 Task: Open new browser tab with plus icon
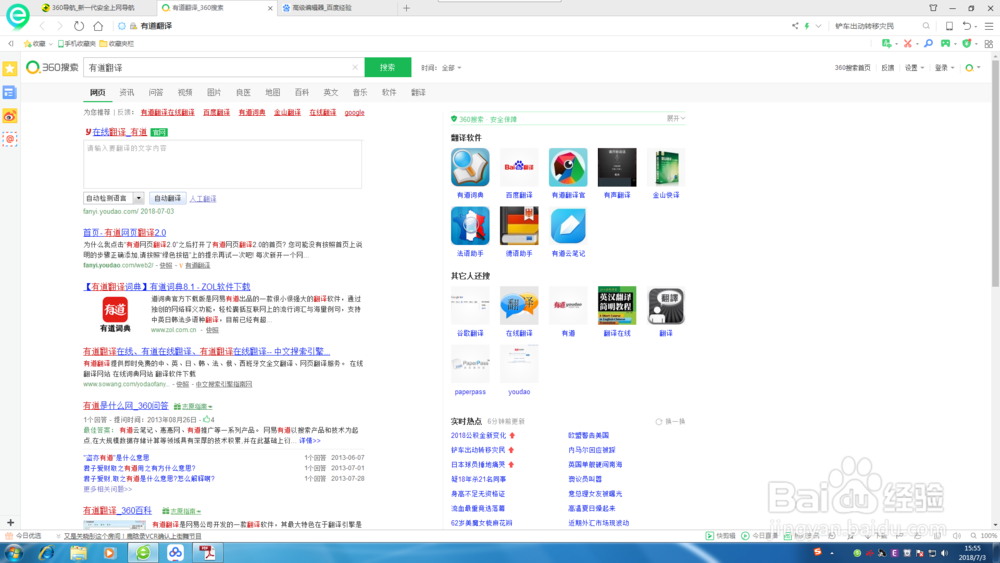click(406, 8)
